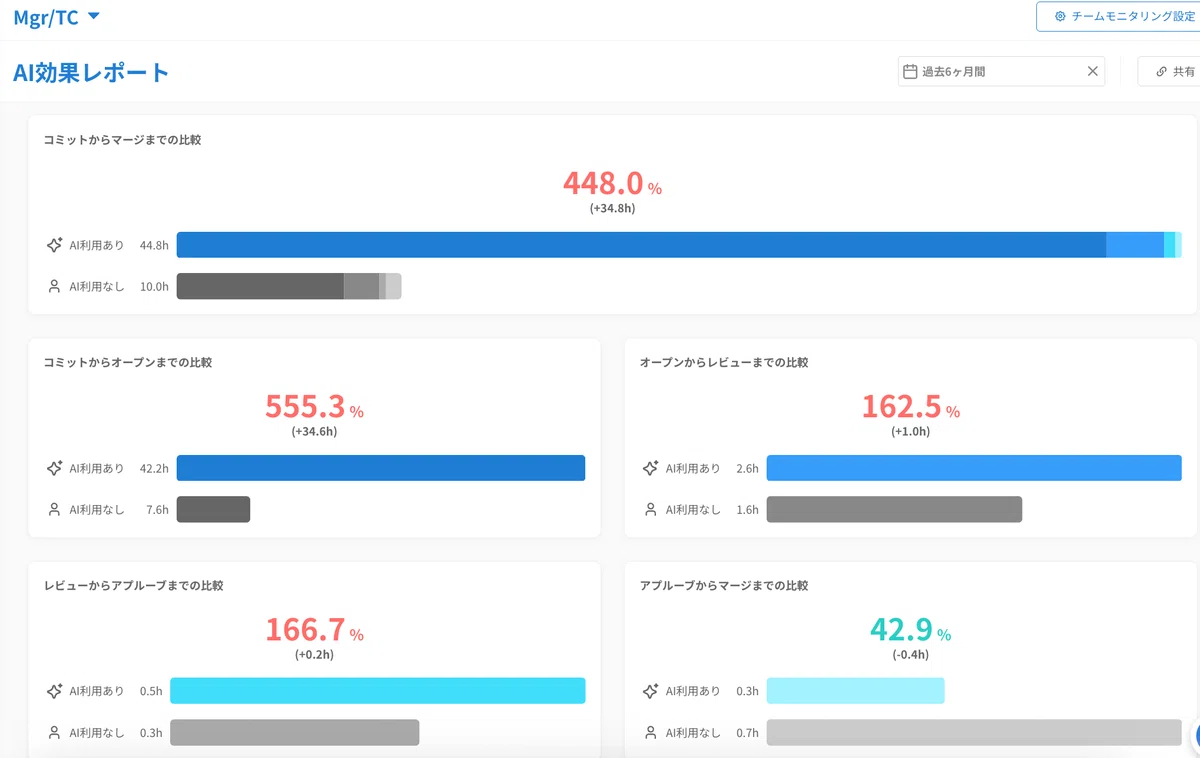Click the link icon beside 共有

click(x=1161, y=72)
